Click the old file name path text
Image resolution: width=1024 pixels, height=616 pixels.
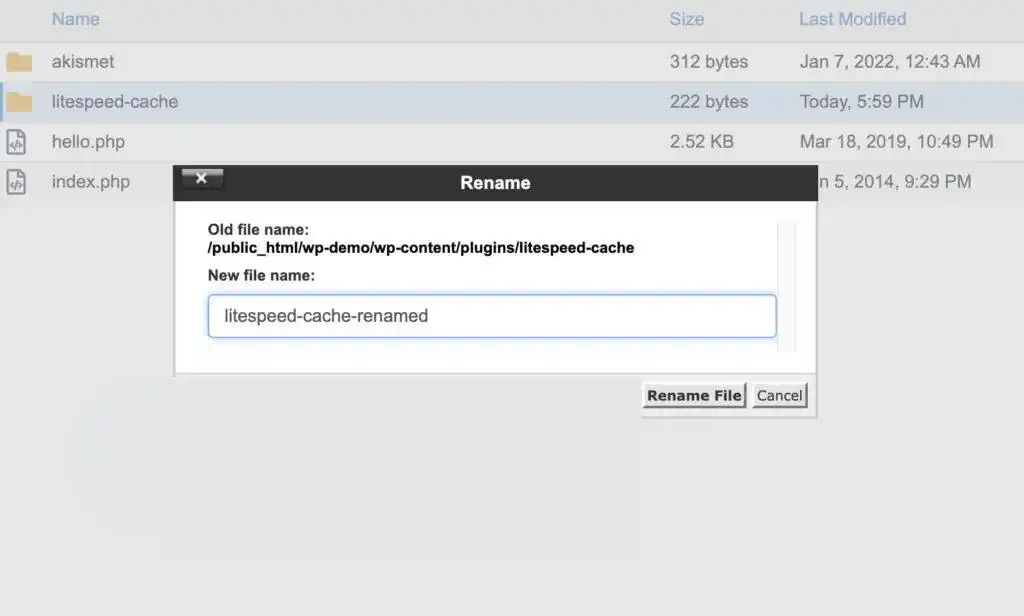(420, 247)
